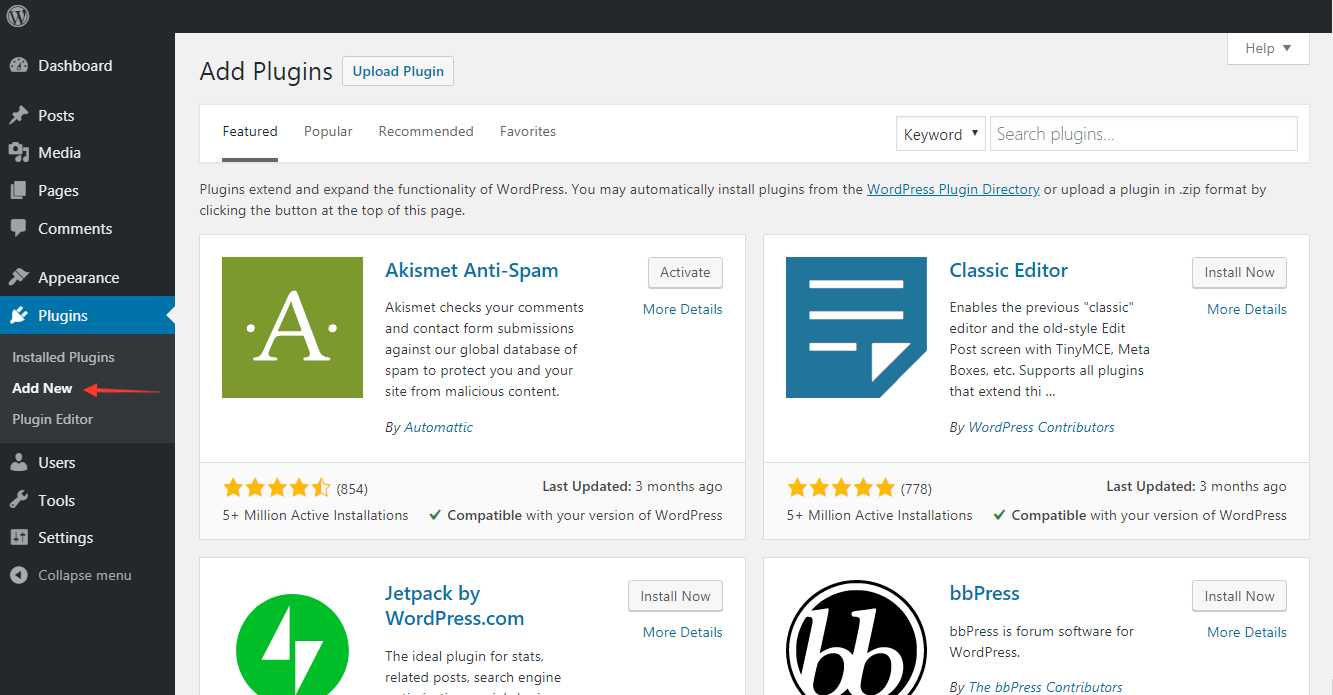
Task: Click the bbPress plugin logo
Action: click(x=856, y=637)
